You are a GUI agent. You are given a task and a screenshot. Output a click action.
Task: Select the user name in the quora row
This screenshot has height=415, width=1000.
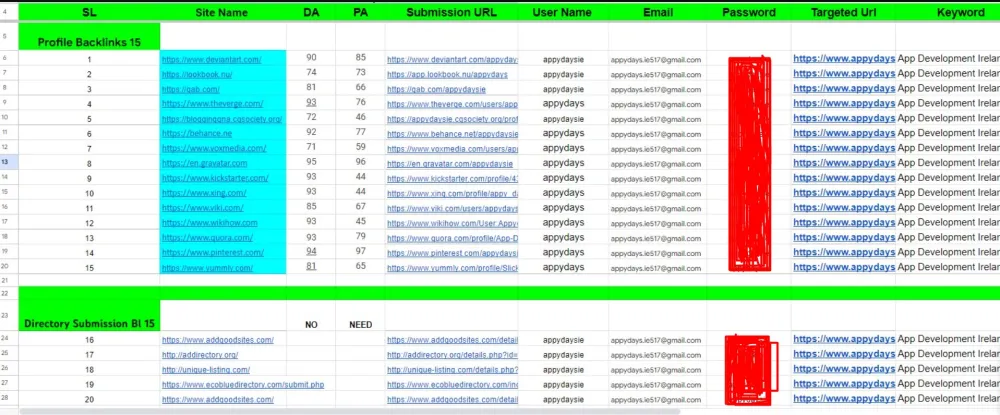(562, 238)
